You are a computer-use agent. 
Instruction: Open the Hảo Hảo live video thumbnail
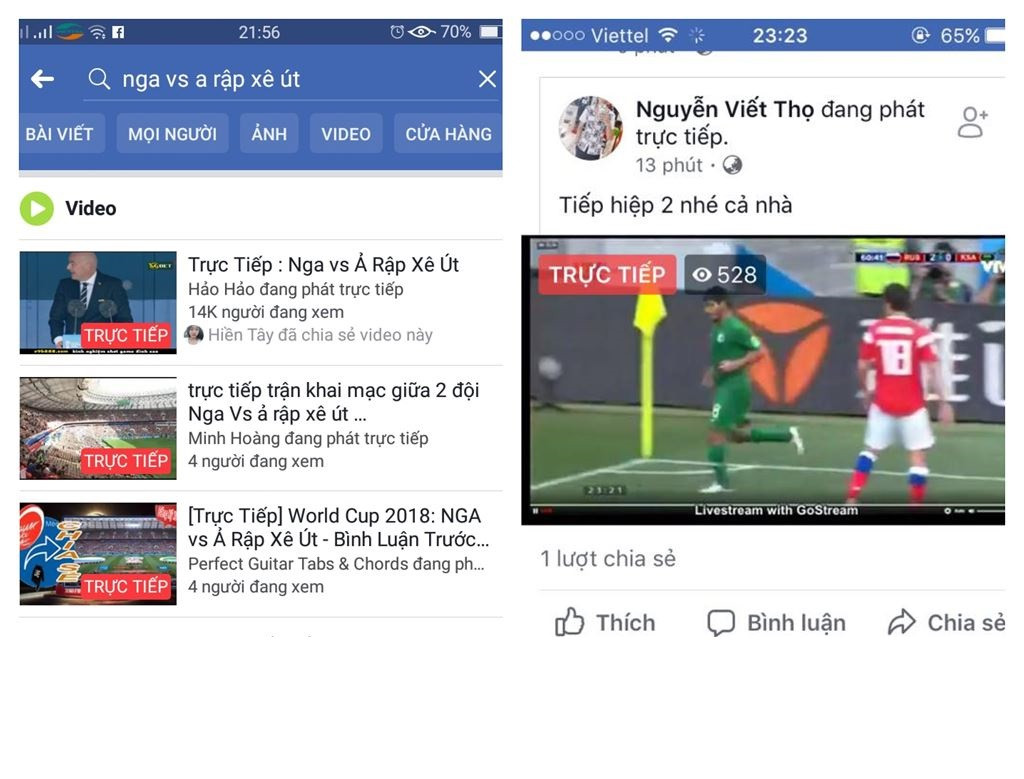[x=98, y=302]
